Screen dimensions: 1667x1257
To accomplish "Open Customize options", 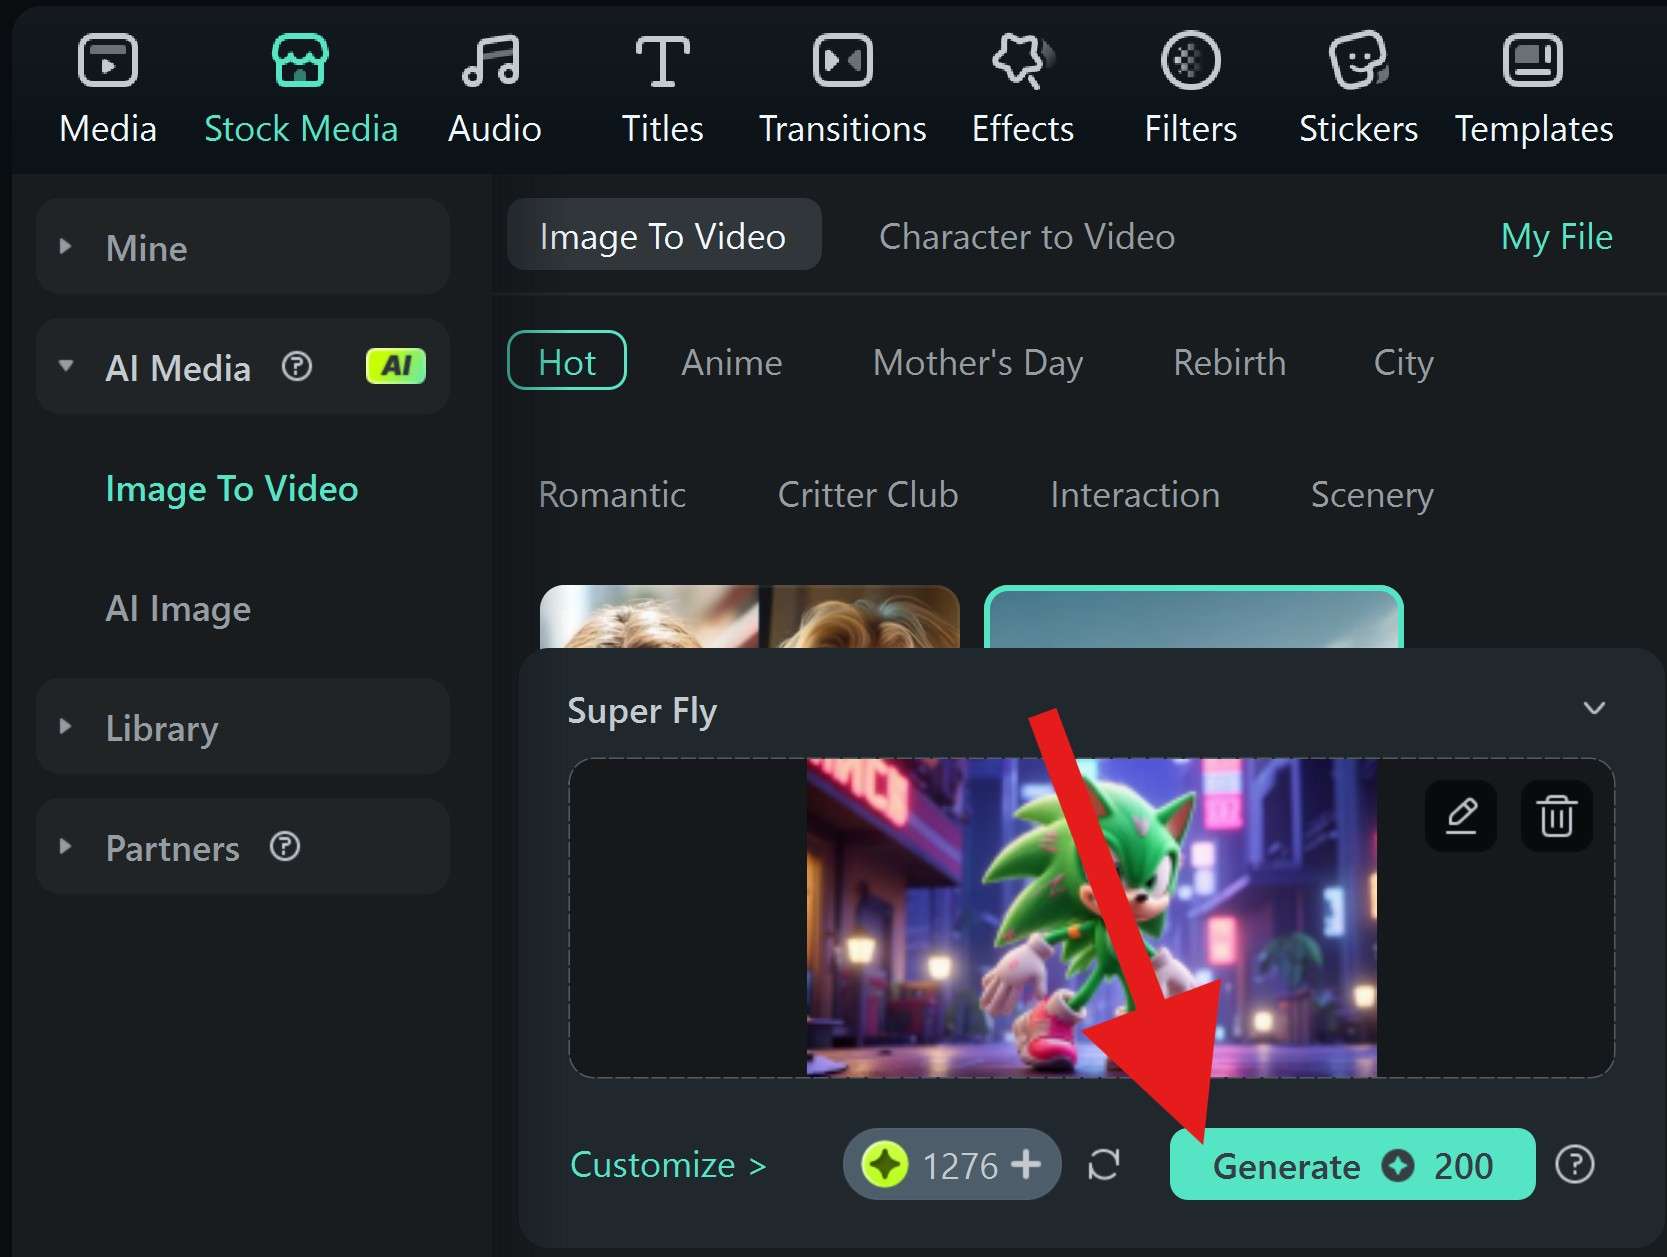I will 668,1165.
